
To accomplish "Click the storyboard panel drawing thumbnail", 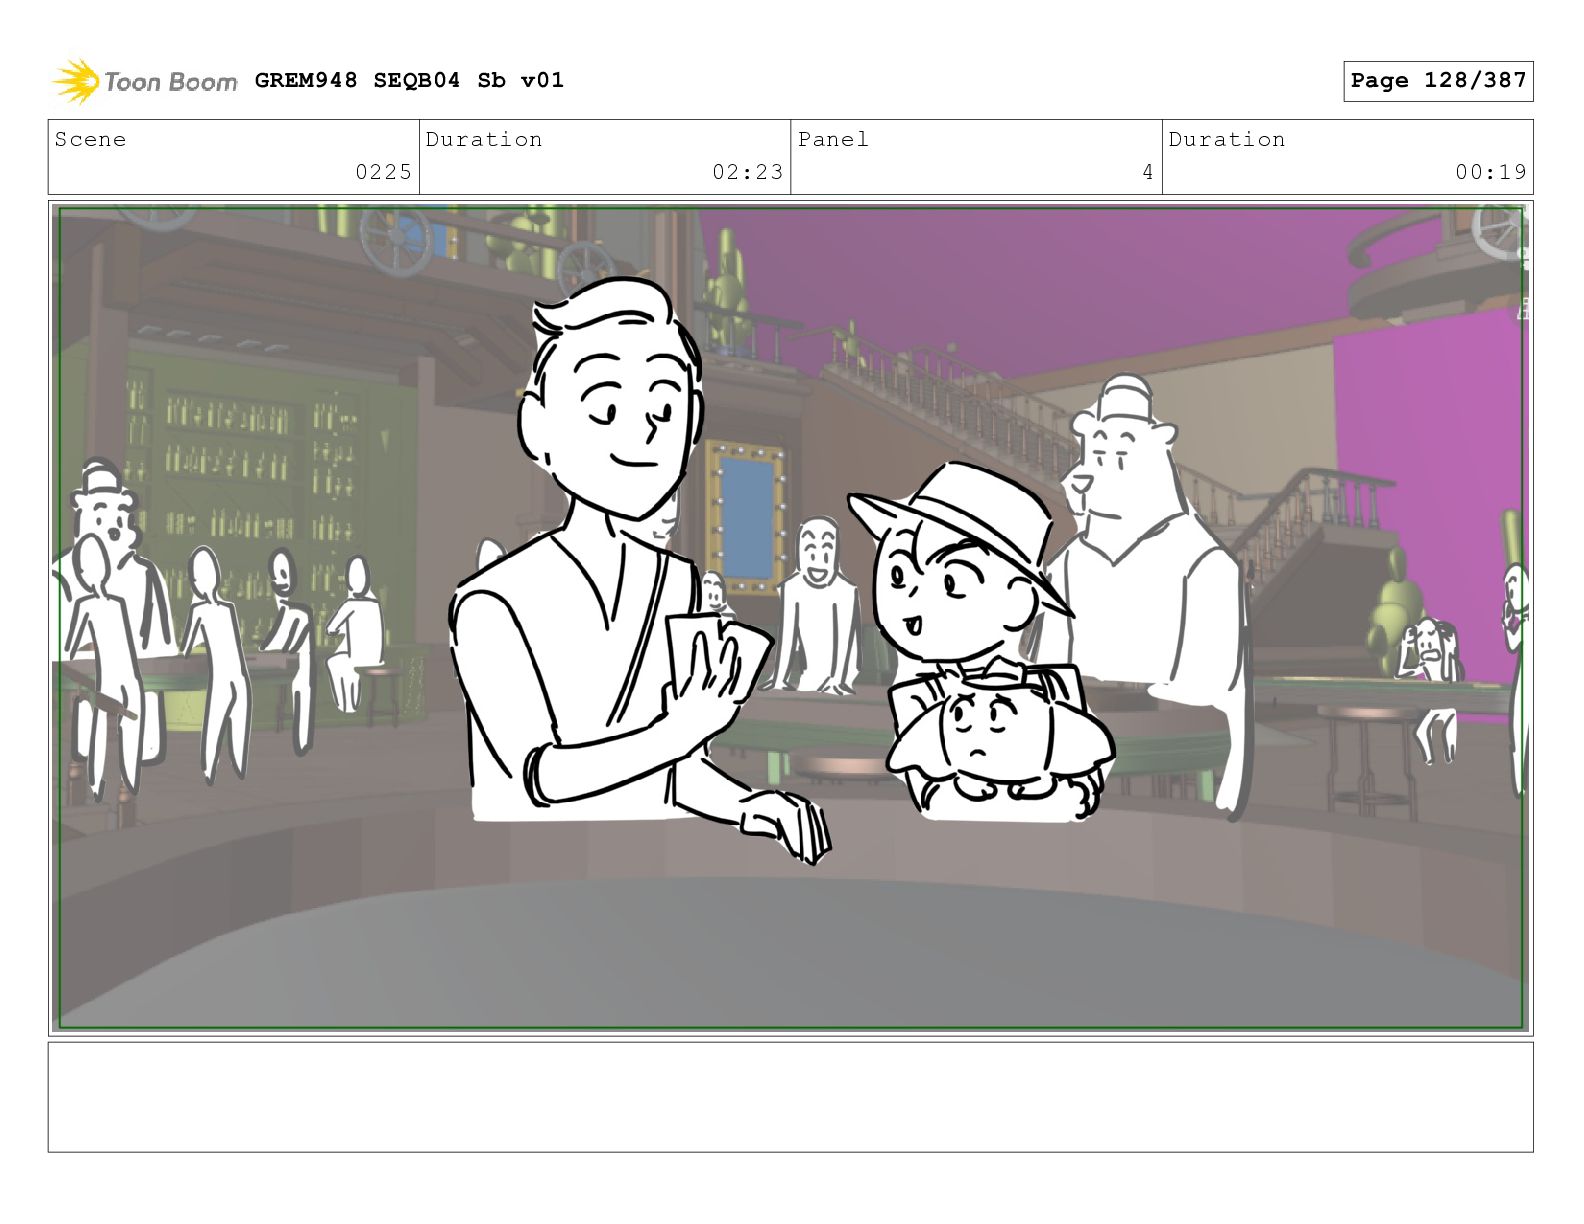I will click(790, 617).
